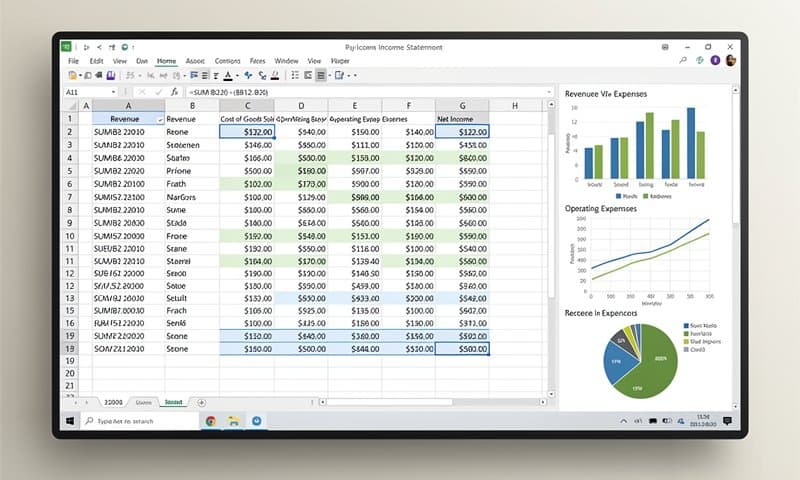Screen dimensions: 800x480
Task: Open the notification center icon on taskbar
Action: (728, 421)
